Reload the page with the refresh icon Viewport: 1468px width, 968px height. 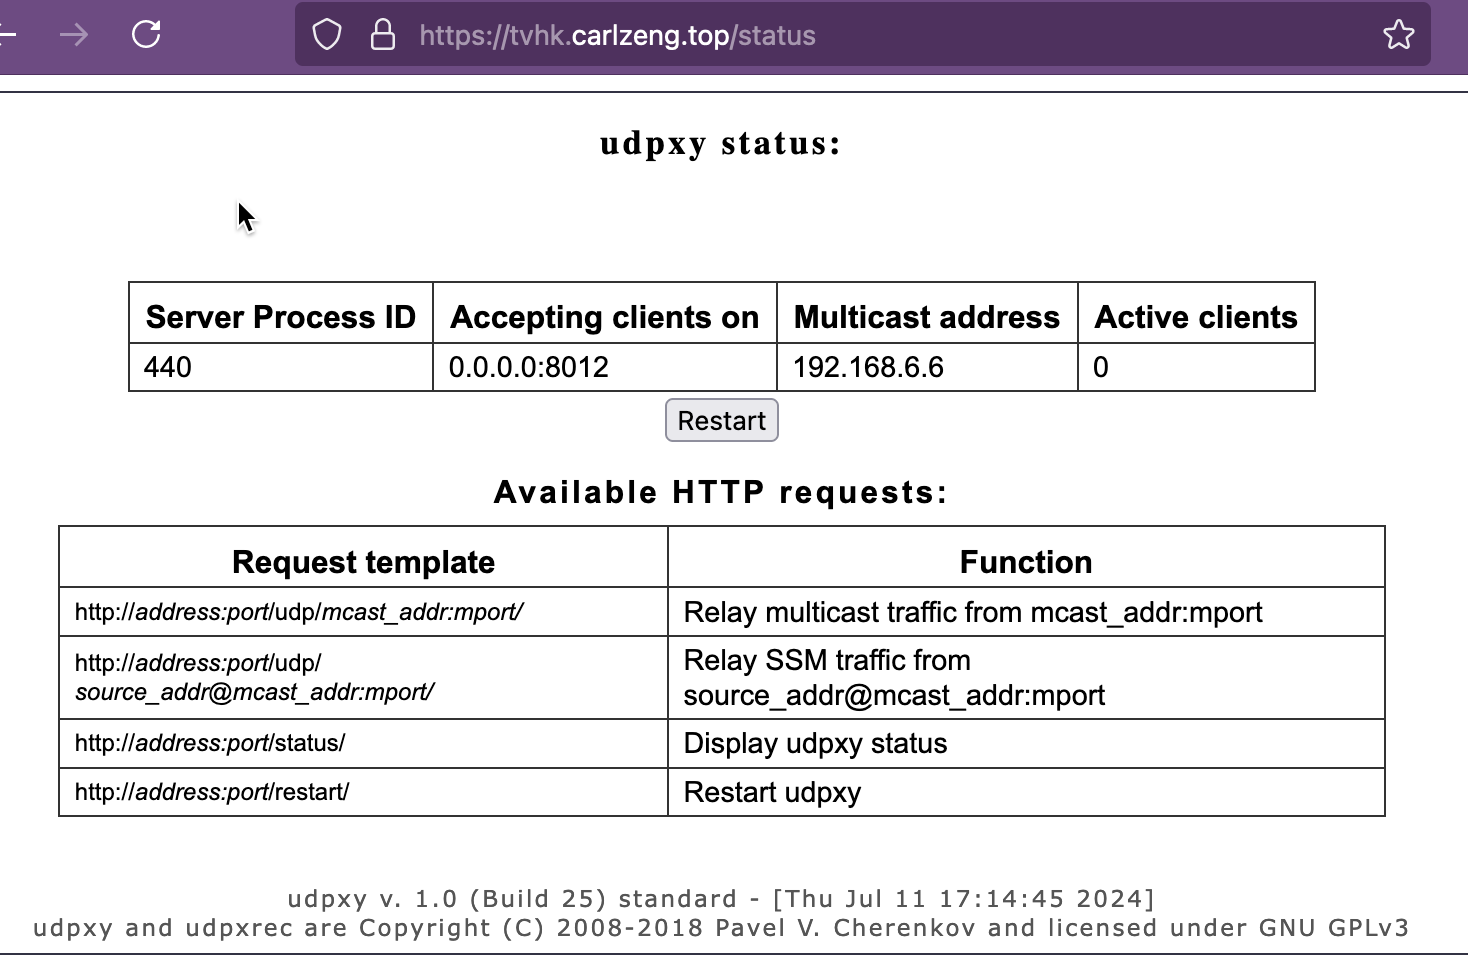[146, 35]
